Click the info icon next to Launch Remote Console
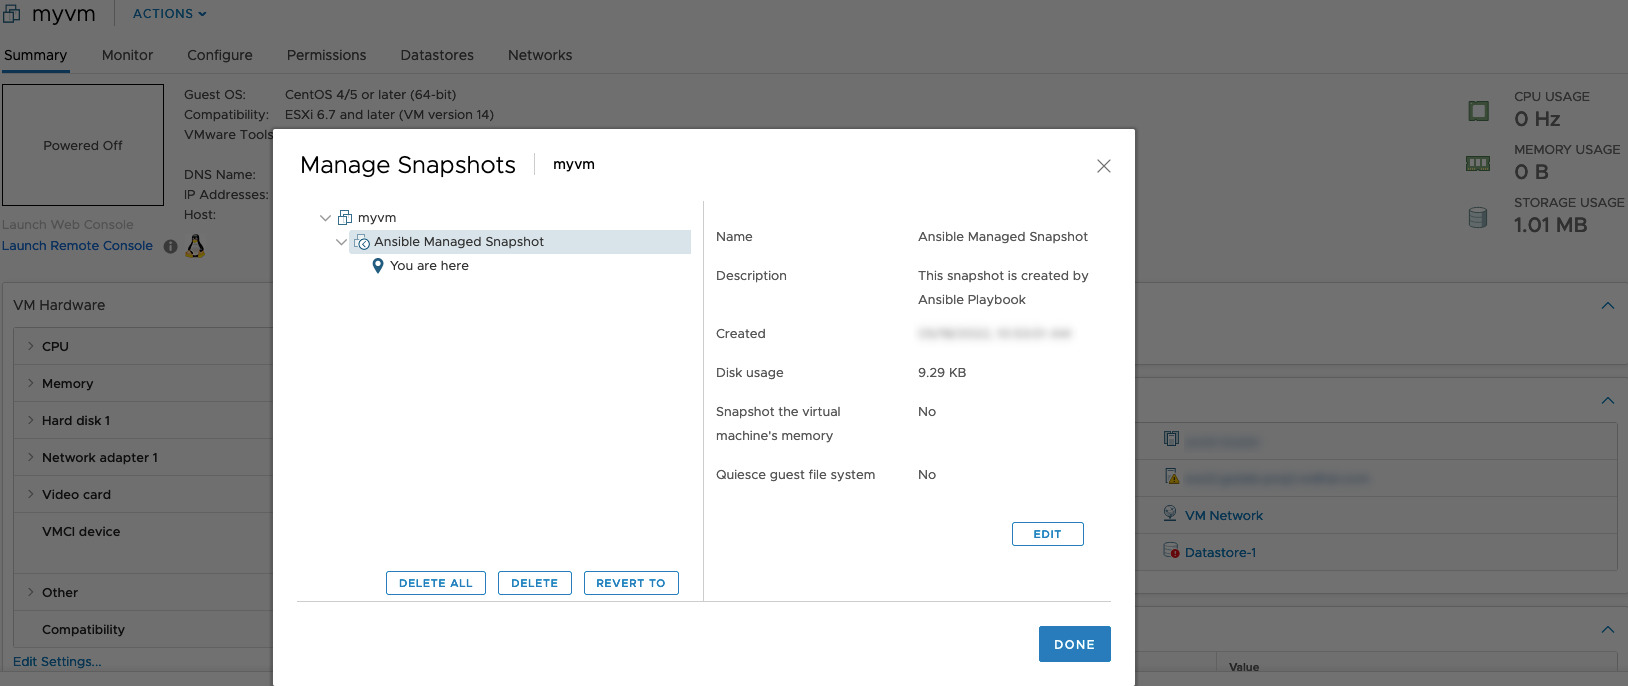The width and height of the screenshot is (1628, 686). tap(170, 246)
